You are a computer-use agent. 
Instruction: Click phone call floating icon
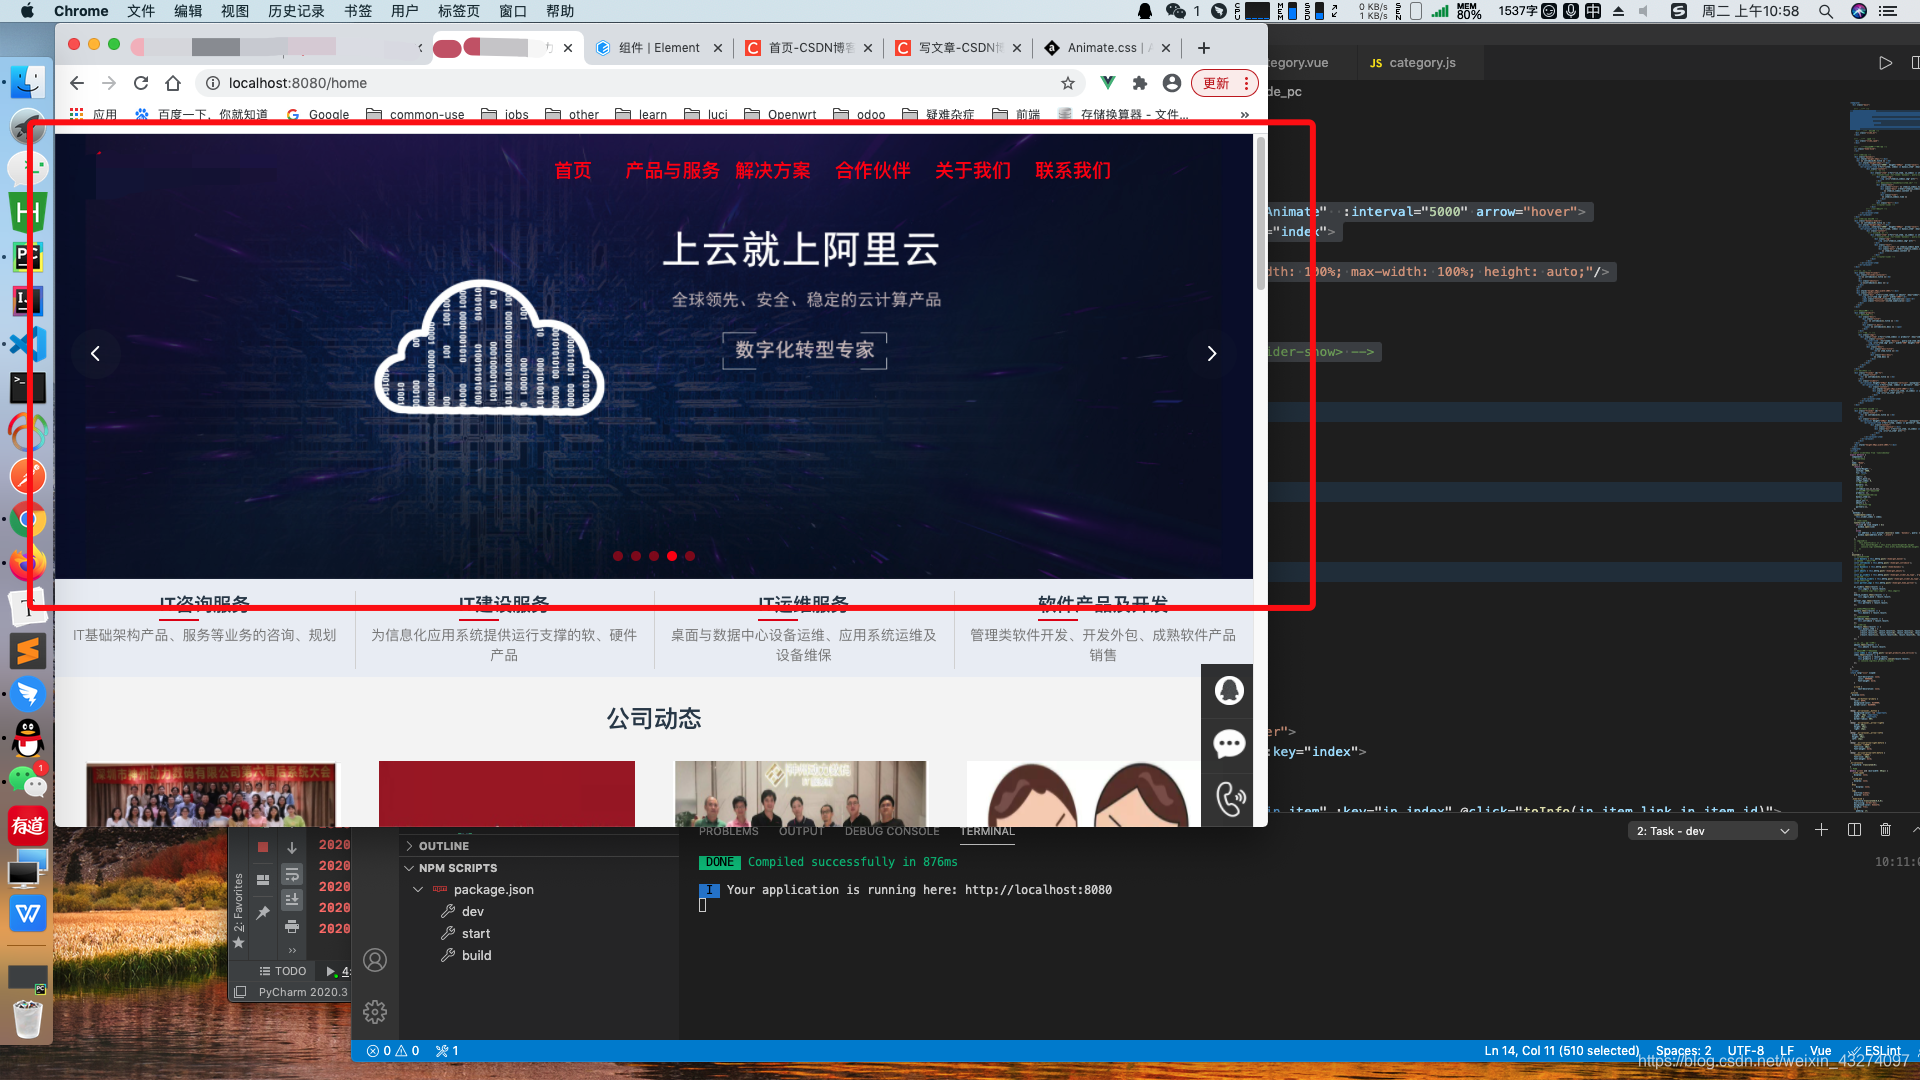pyautogui.click(x=1228, y=799)
